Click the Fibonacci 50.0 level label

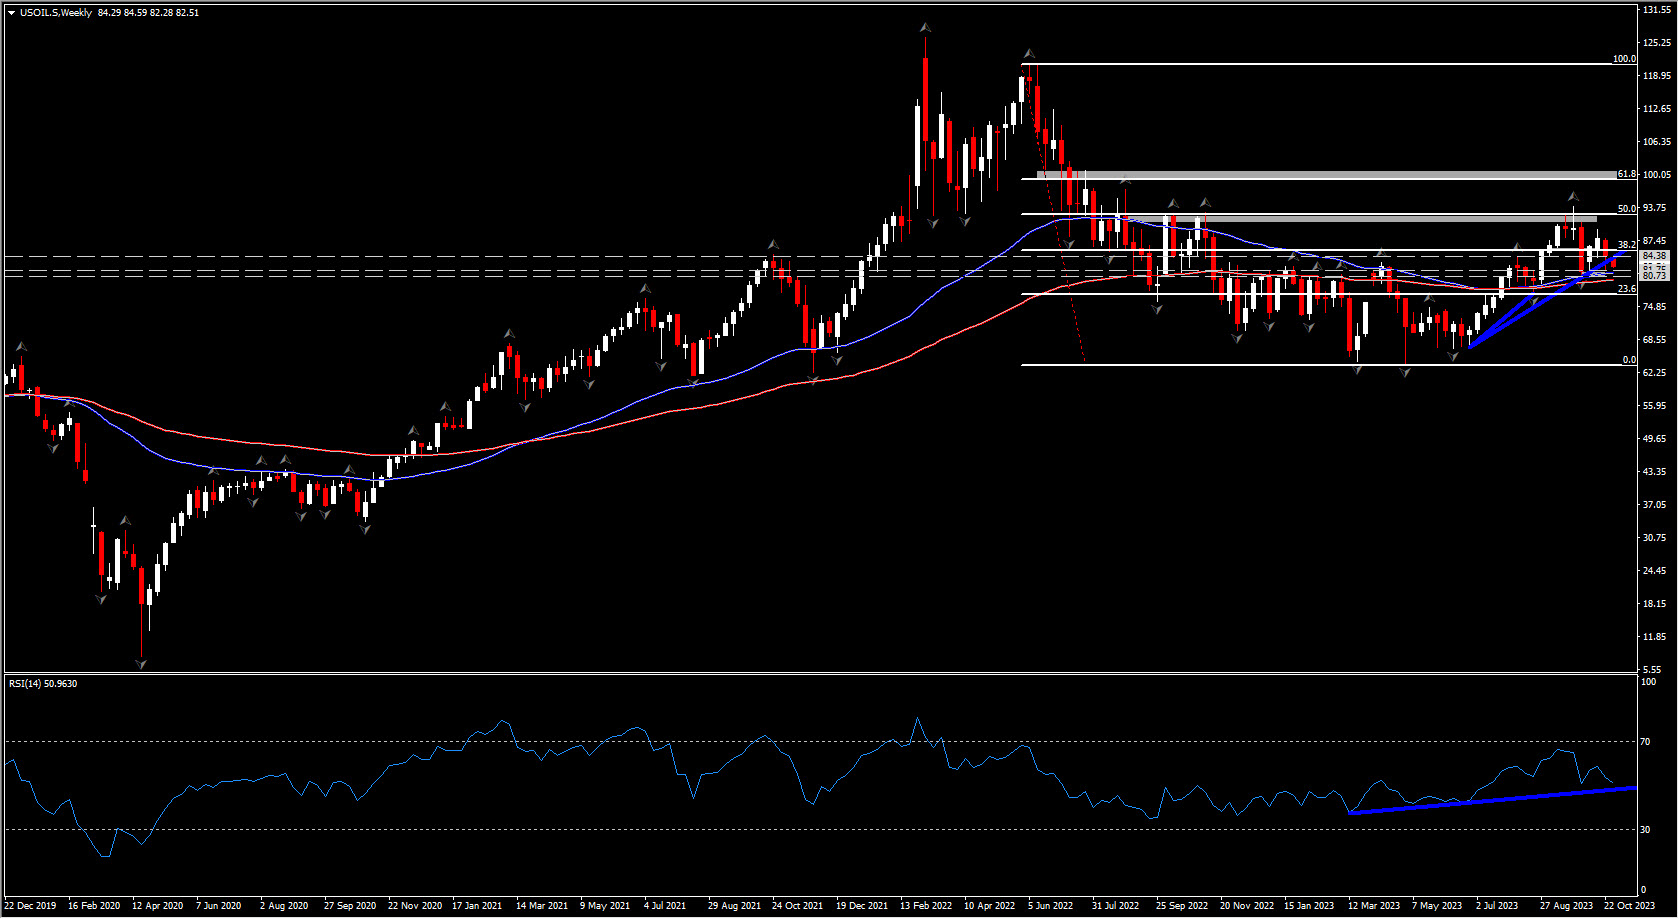pyautogui.click(x=1626, y=209)
